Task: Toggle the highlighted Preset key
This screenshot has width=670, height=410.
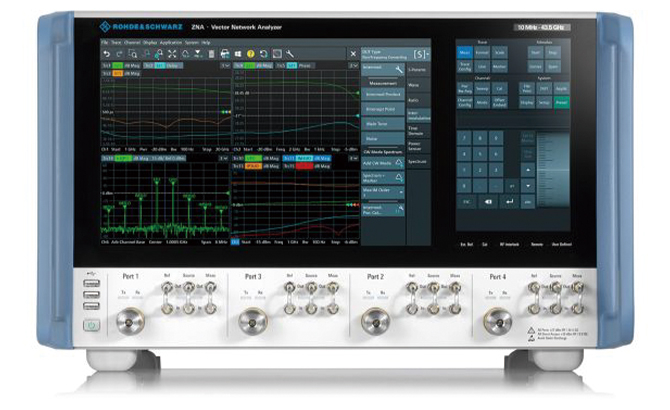Action: click(560, 101)
